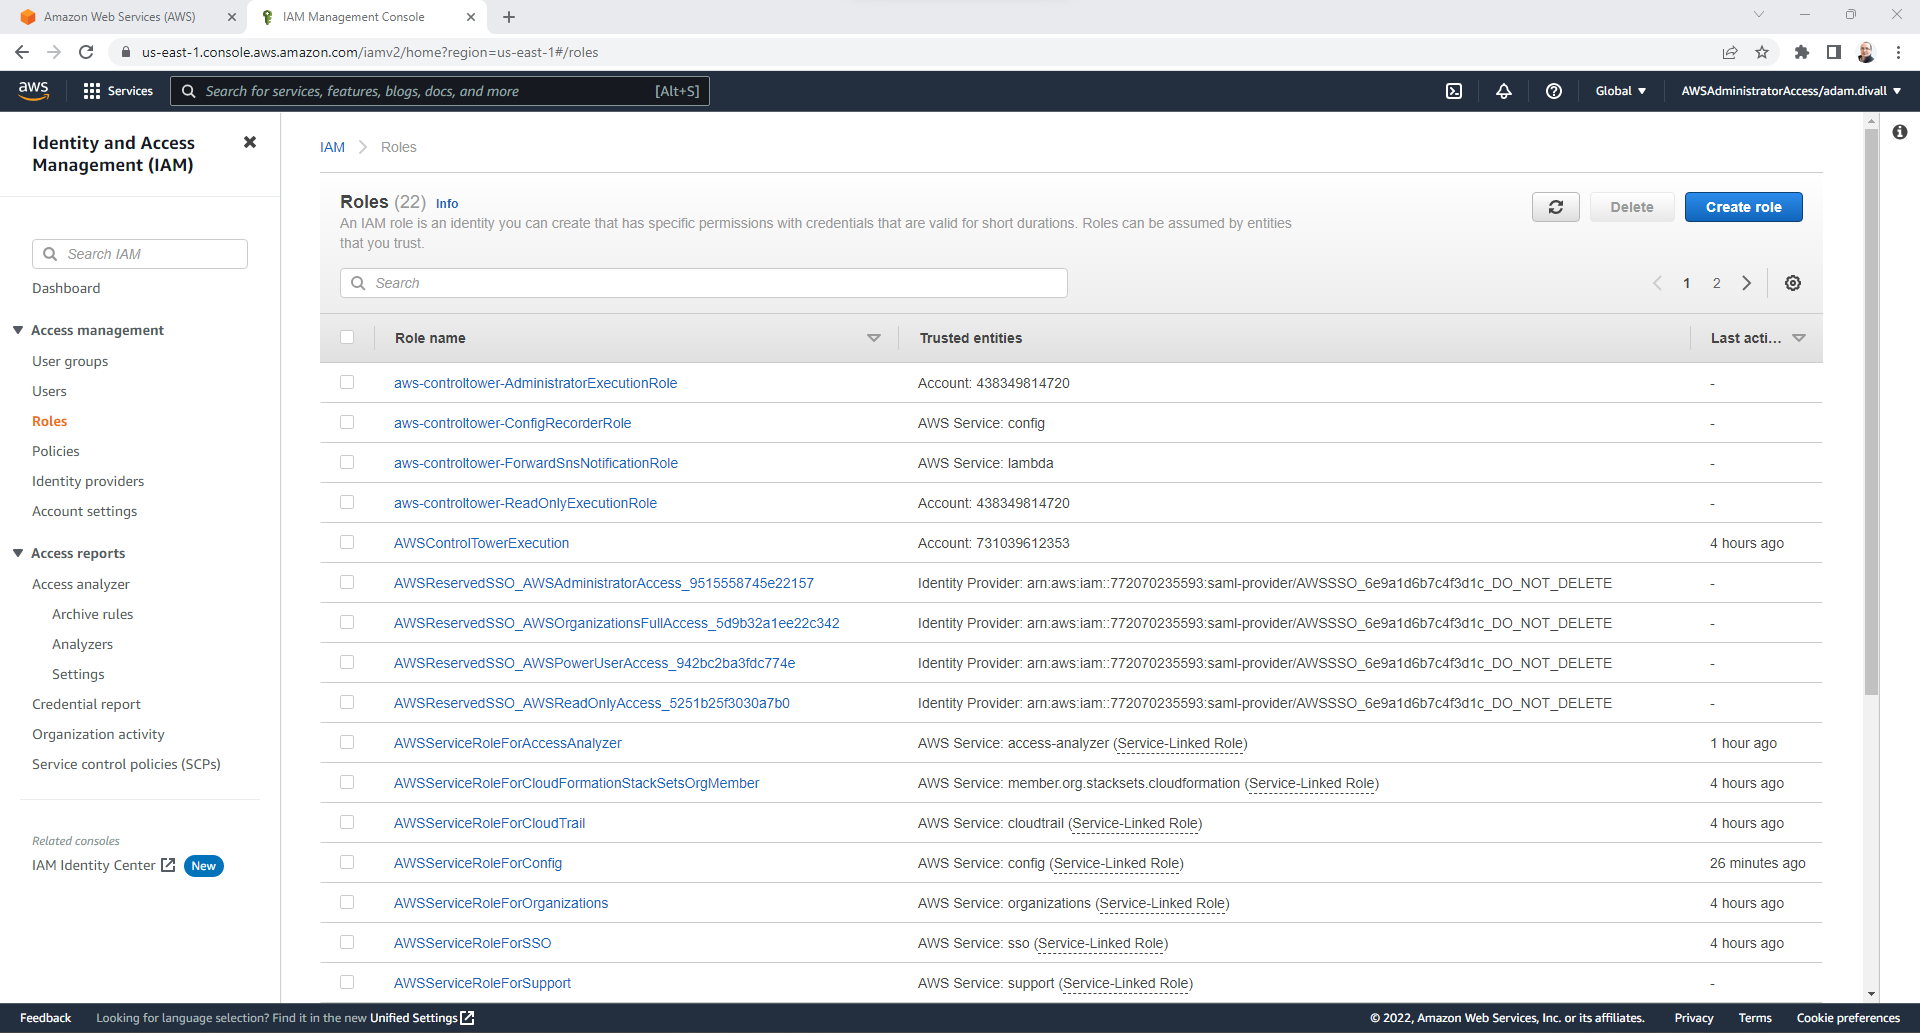1920x1033 pixels.
Task: Sort by Role name column arrow
Action: 874,338
